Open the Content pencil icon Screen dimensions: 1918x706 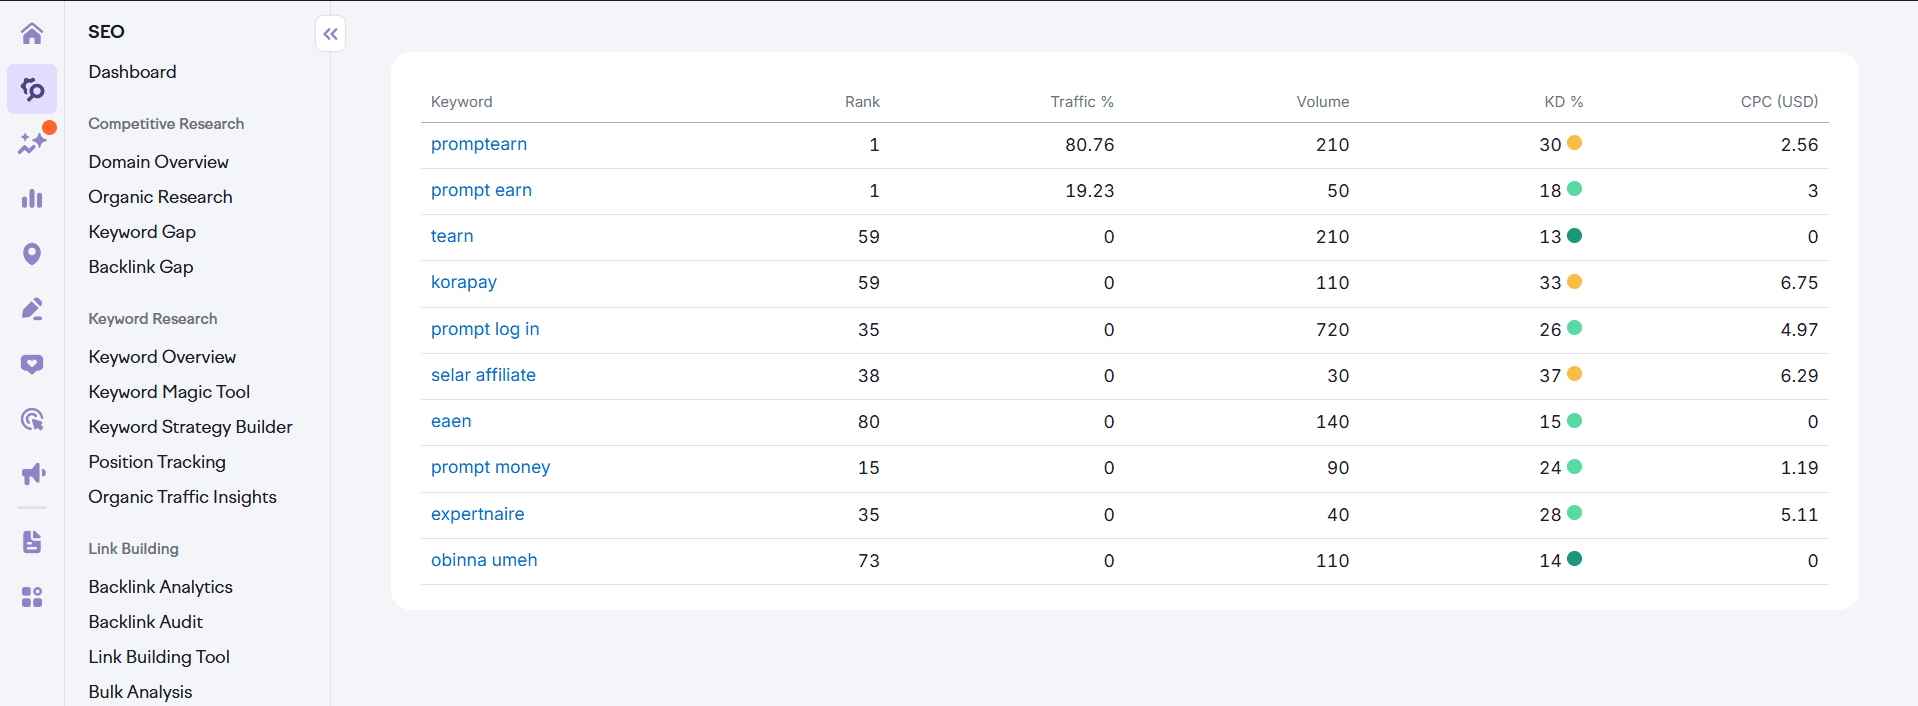click(32, 309)
